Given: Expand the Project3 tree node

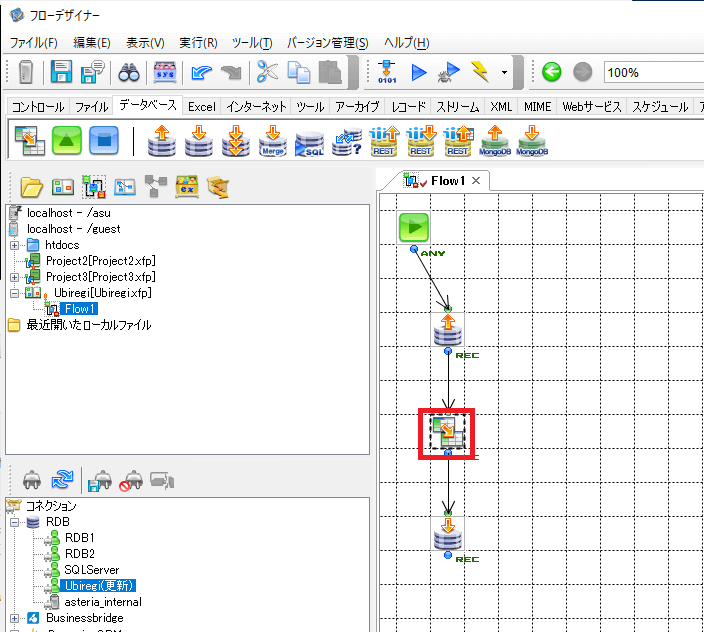Looking at the screenshot, I should (14, 277).
